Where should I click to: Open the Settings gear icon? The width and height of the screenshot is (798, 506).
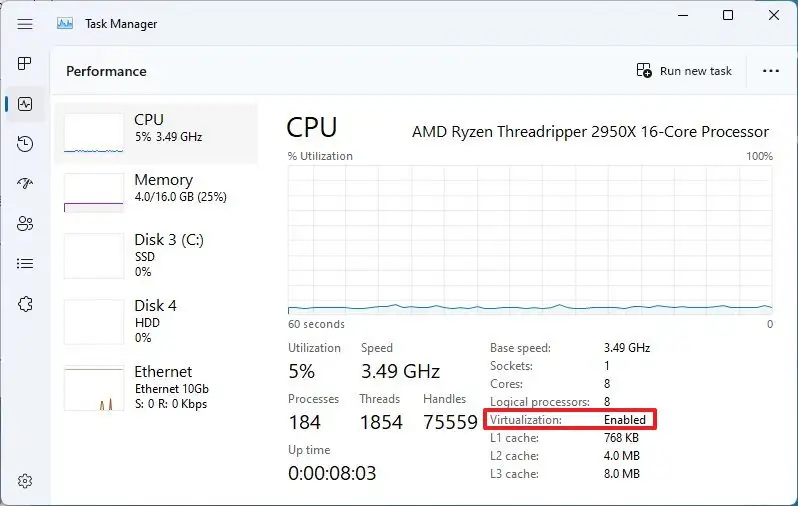24,481
